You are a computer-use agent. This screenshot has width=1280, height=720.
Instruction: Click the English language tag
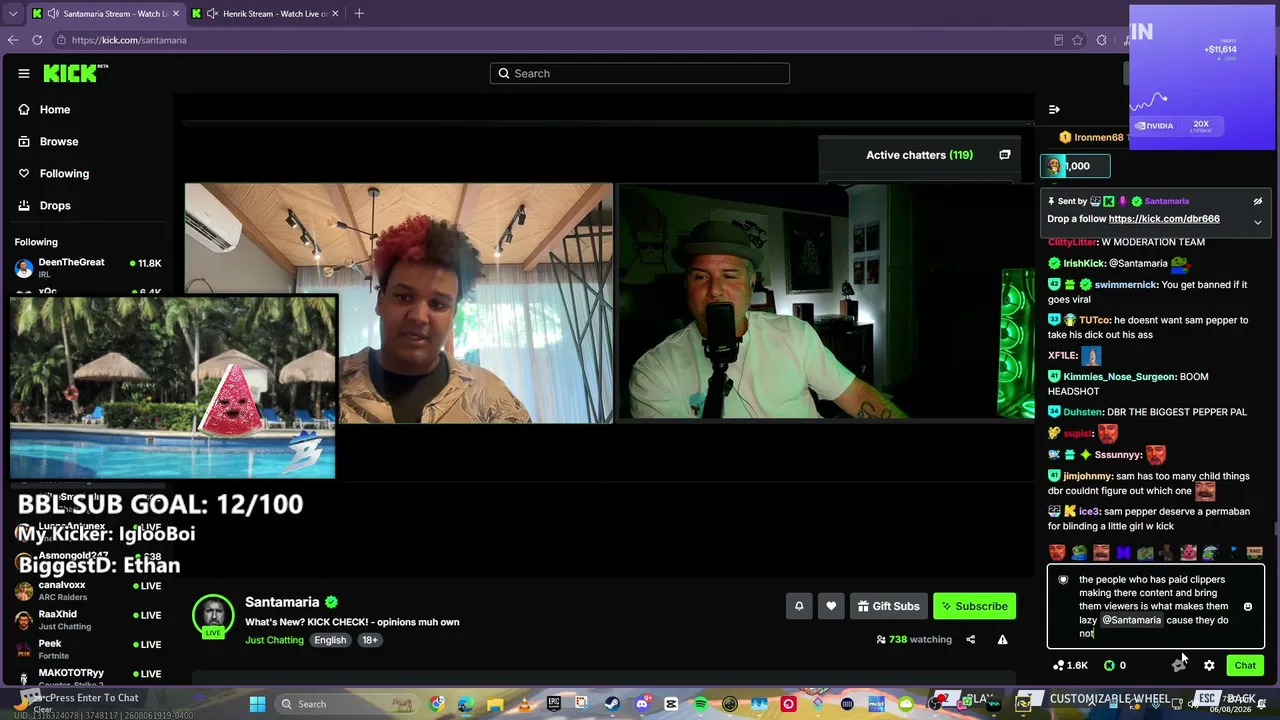pyautogui.click(x=330, y=640)
